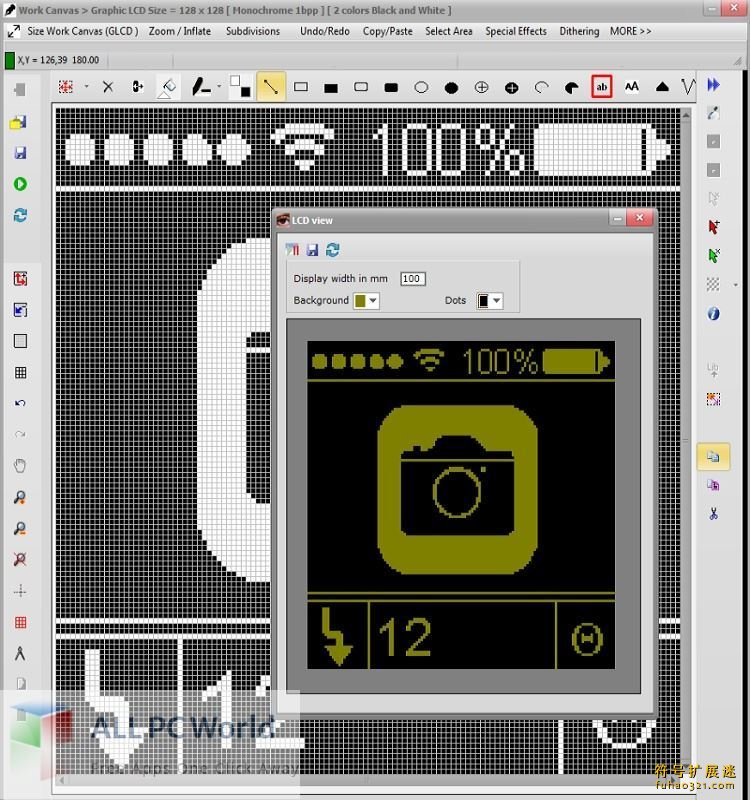Image resolution: width=750 pixels, height=800 pixels.
Task: Open the Dithering menu
Action: [579, 31]
